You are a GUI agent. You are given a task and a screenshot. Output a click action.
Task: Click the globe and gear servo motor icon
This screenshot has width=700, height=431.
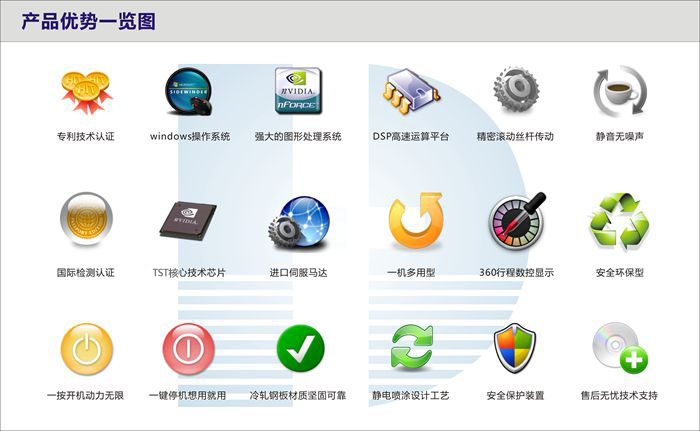pos(297,221)
